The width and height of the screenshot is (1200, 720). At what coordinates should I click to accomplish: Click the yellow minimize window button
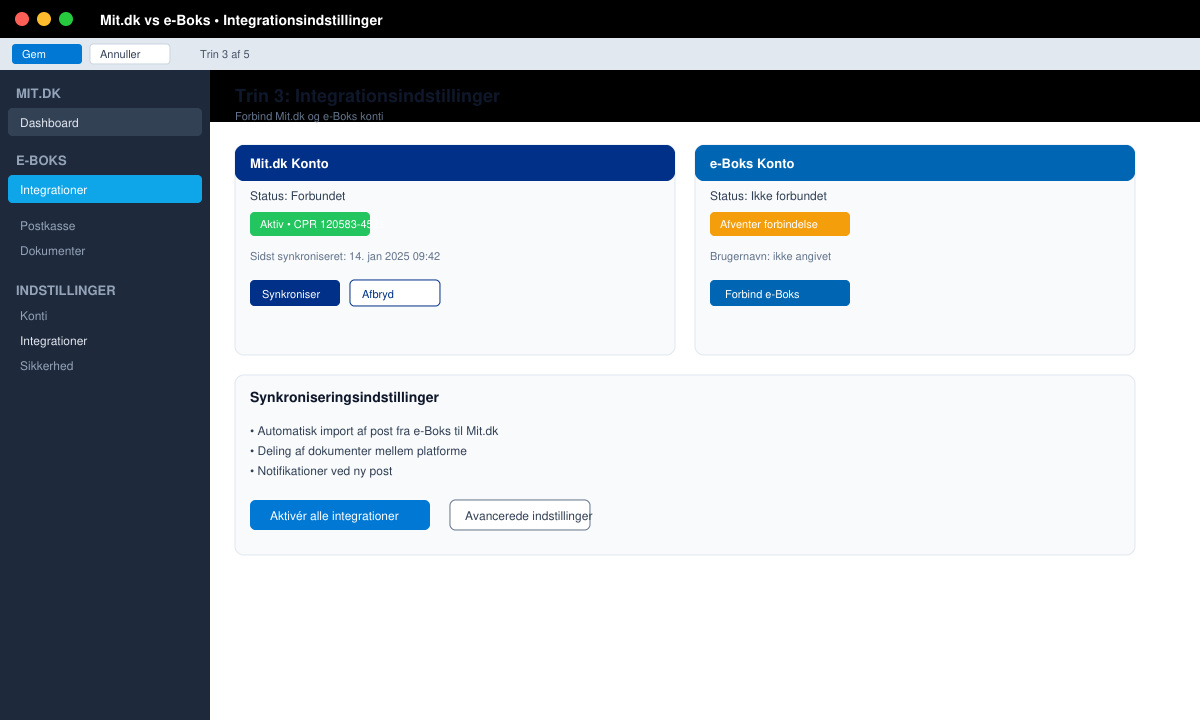point(44,19)
